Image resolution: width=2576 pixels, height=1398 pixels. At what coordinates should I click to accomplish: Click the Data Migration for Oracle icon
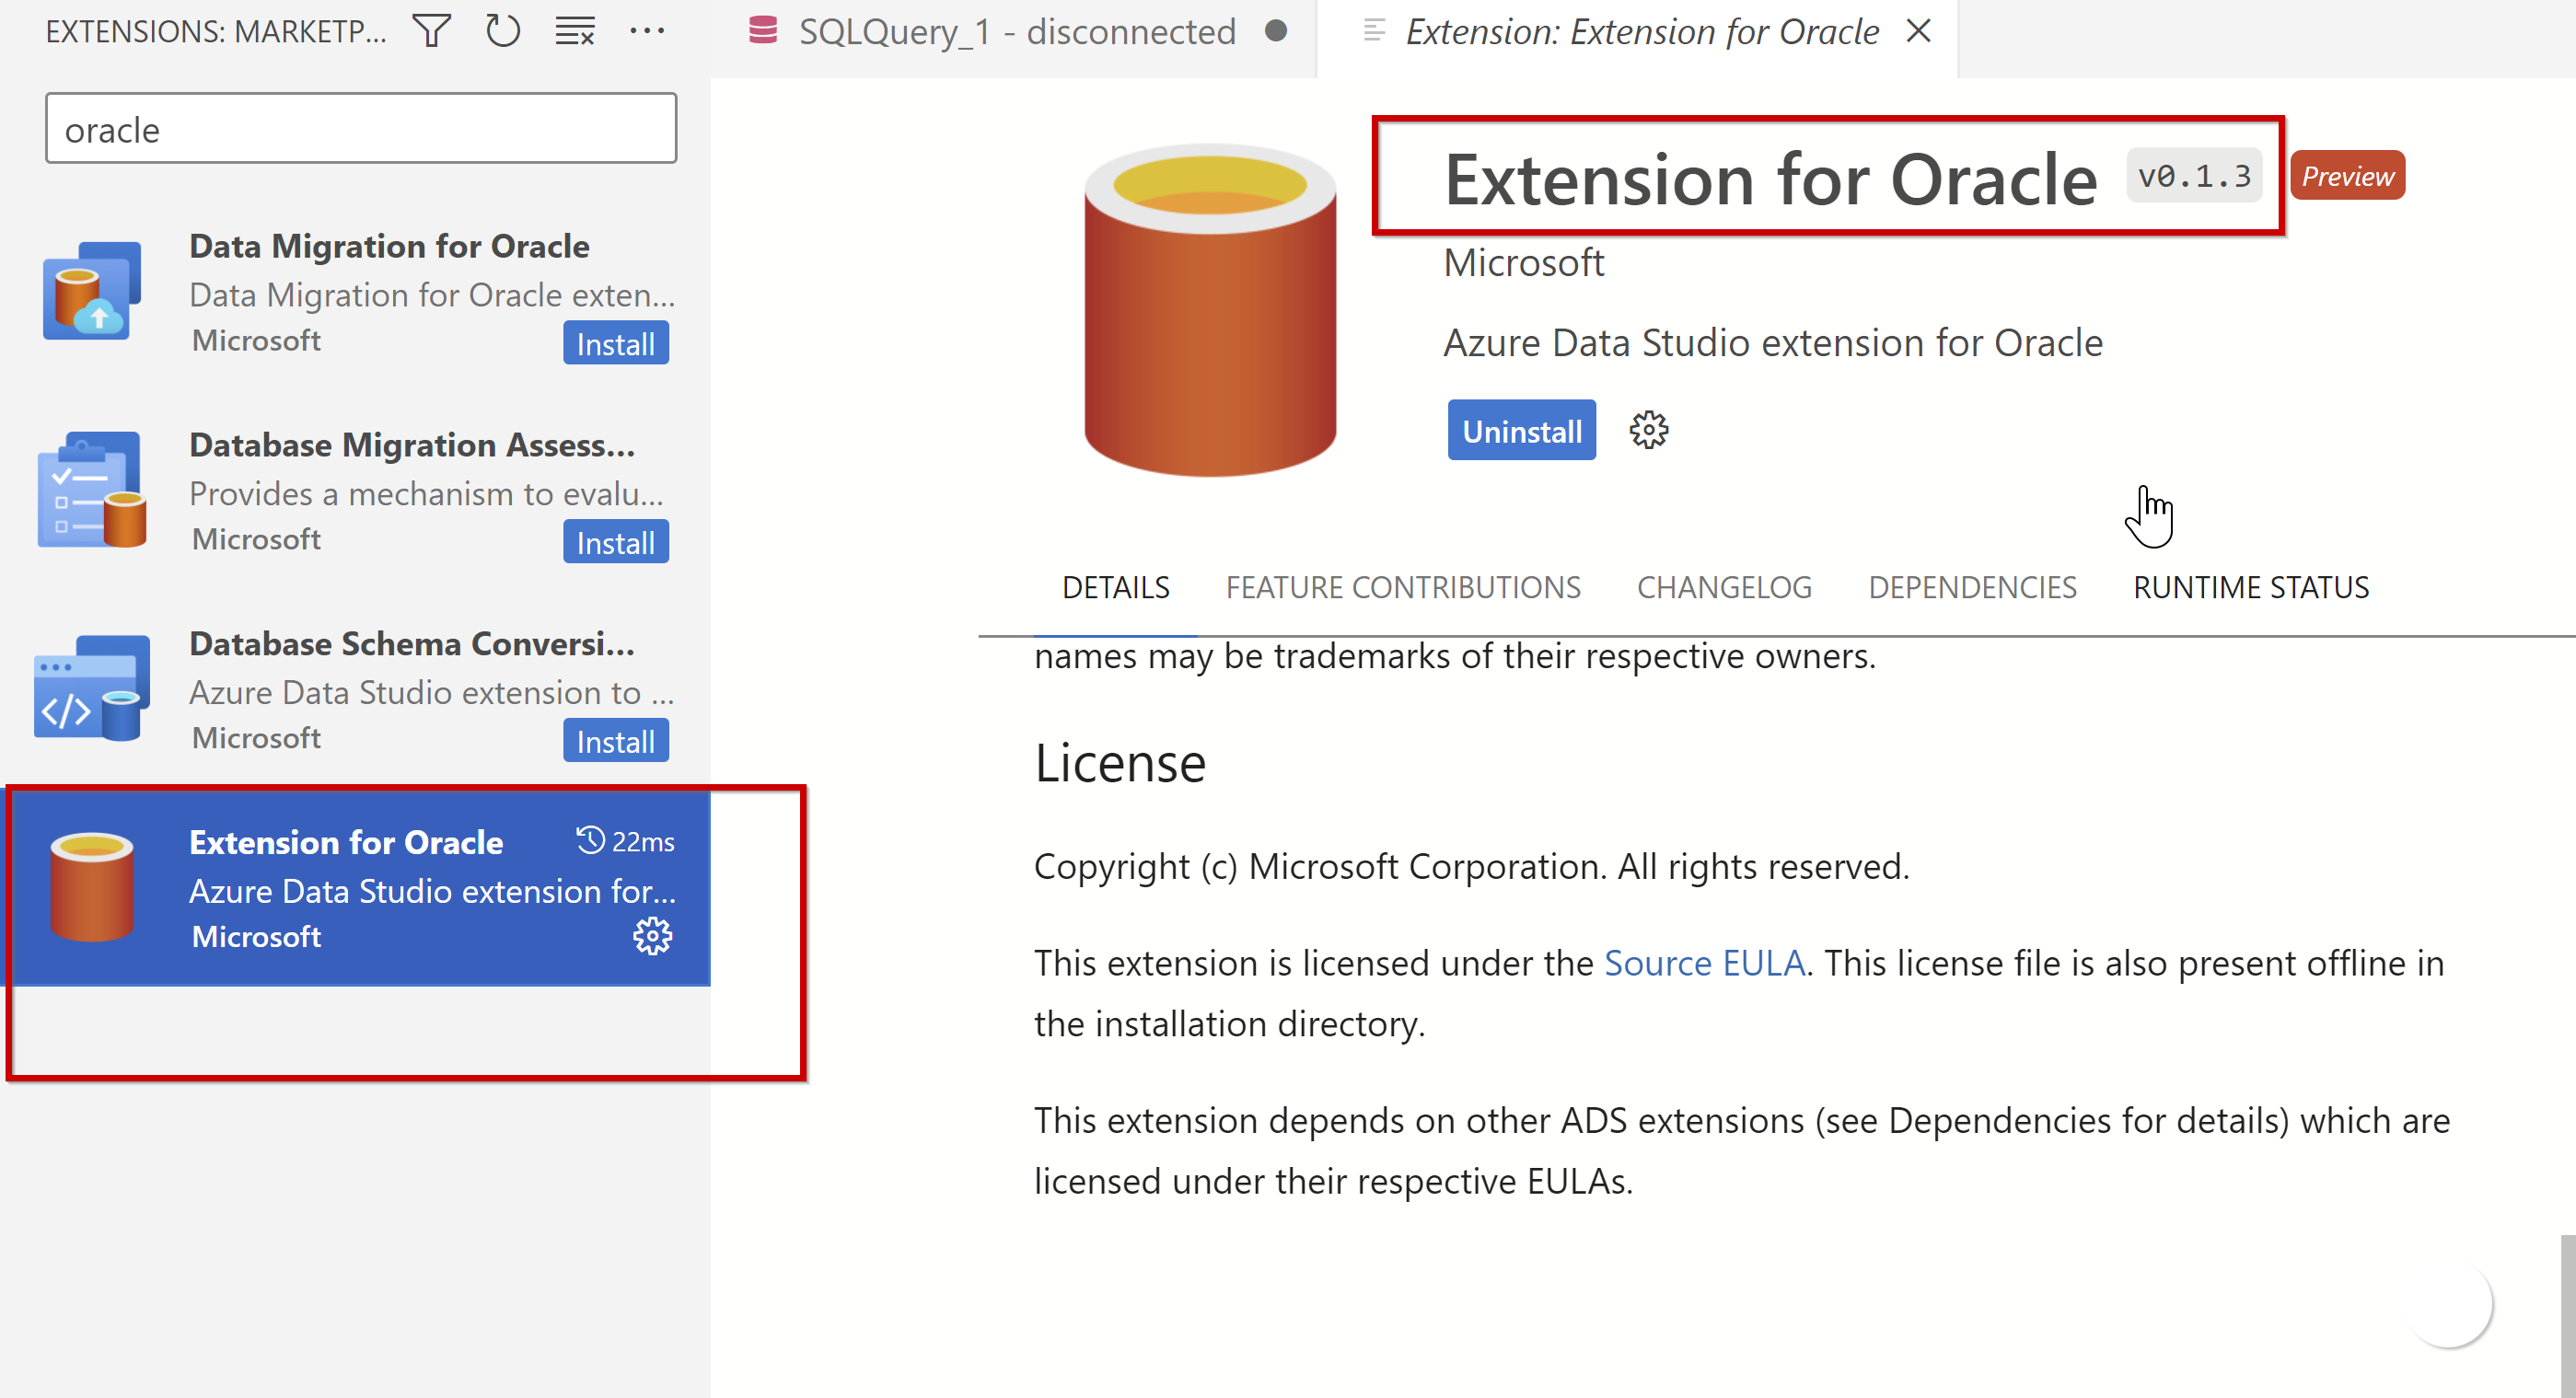click(92, 290)
